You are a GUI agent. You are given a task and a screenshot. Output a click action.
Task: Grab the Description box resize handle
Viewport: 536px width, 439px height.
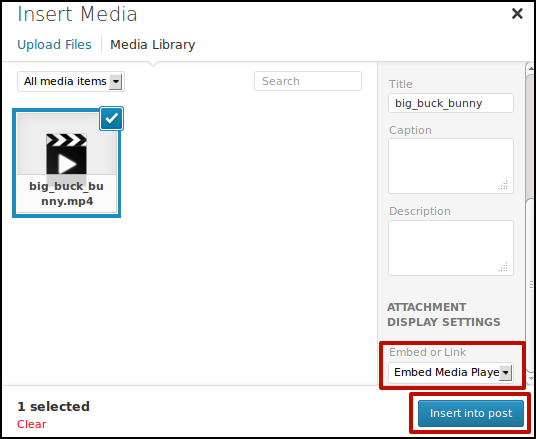click(x=503, y=267)
